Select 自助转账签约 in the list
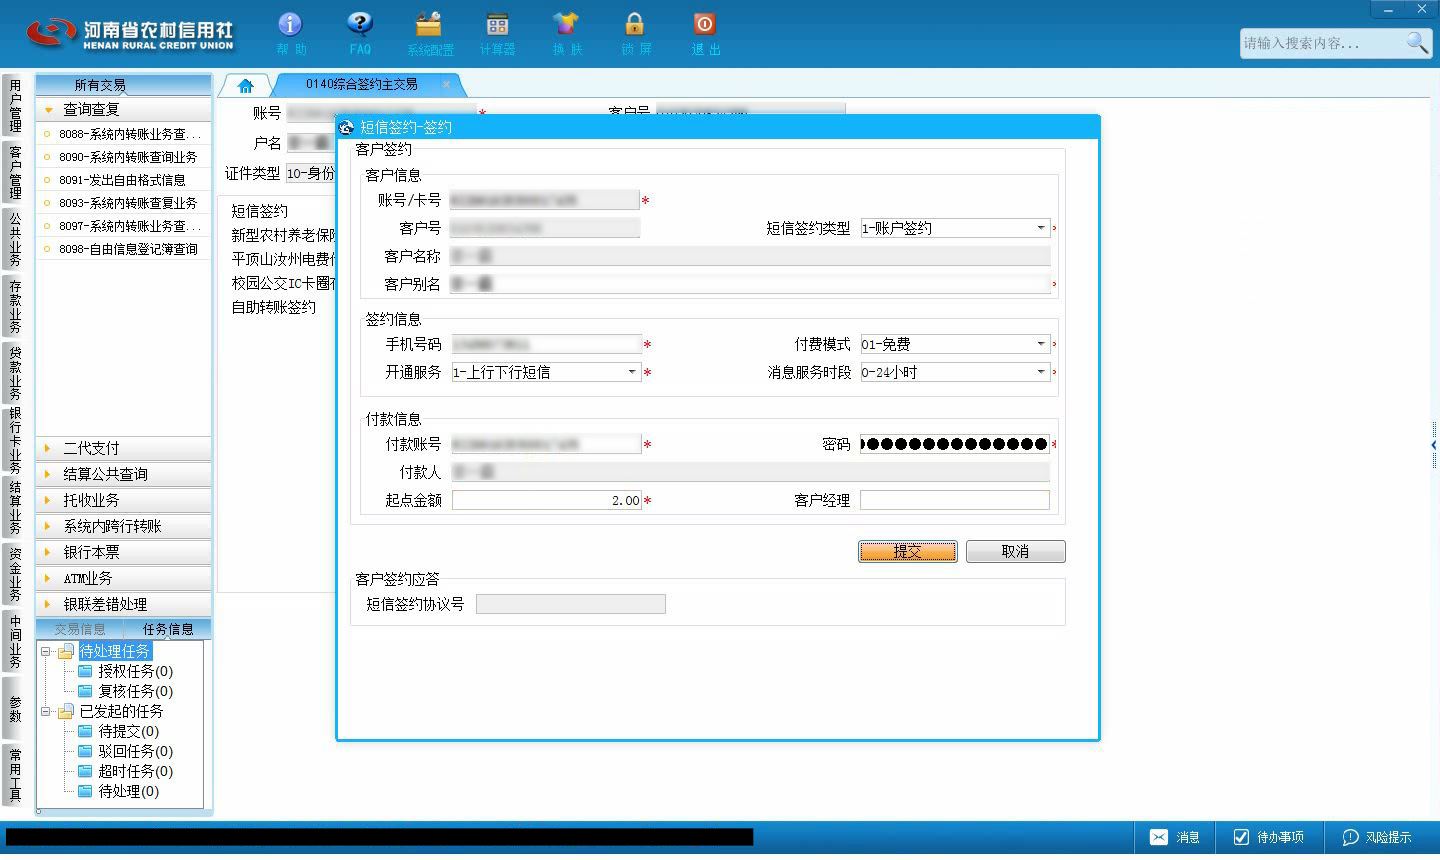 273,307
